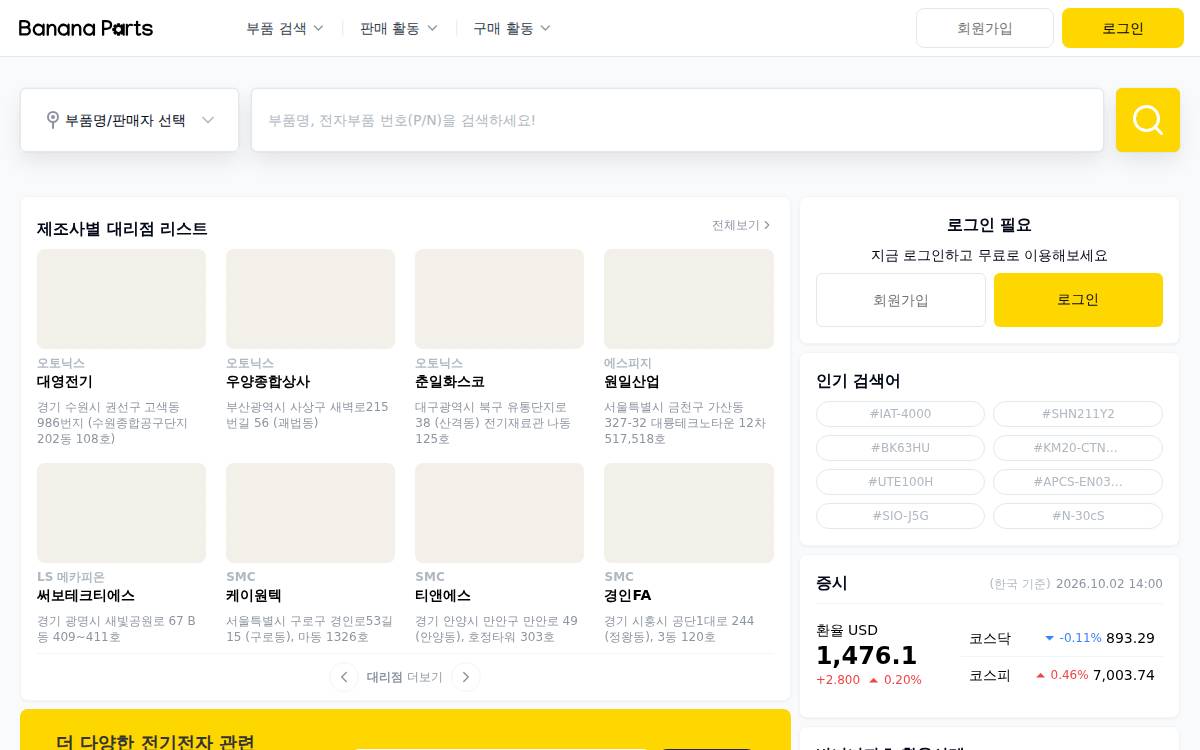
Task: Open 우양종합상사 distributor thumbnail
Action: 310,299
